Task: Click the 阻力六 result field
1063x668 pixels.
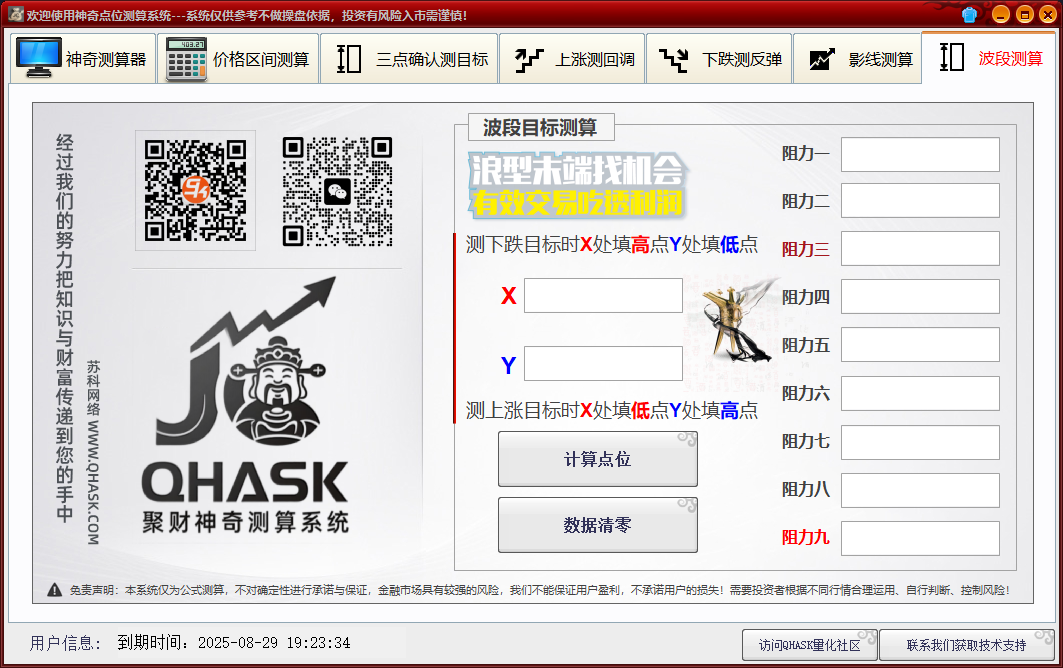Action: click(920, 393)
